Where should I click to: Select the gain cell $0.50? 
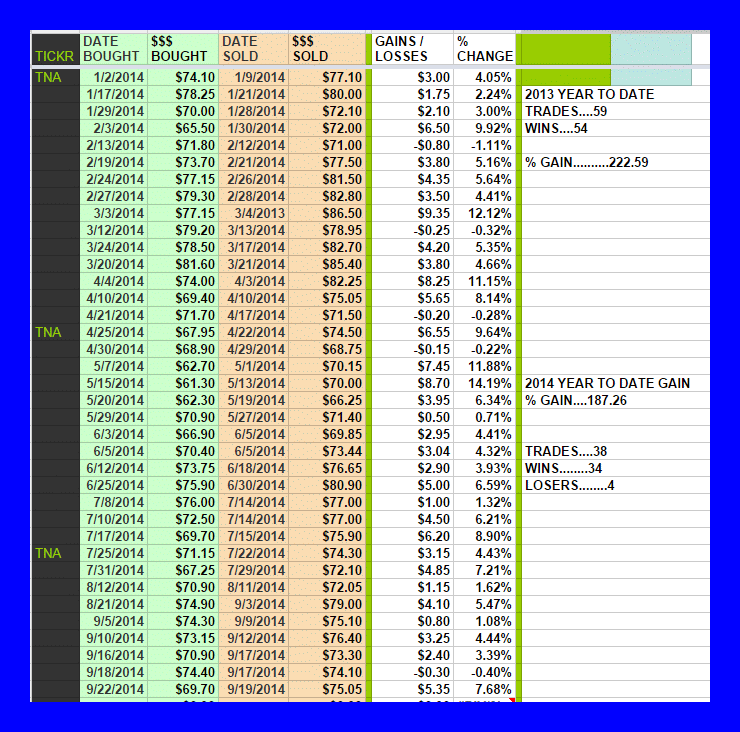click(x=412, y=417)
